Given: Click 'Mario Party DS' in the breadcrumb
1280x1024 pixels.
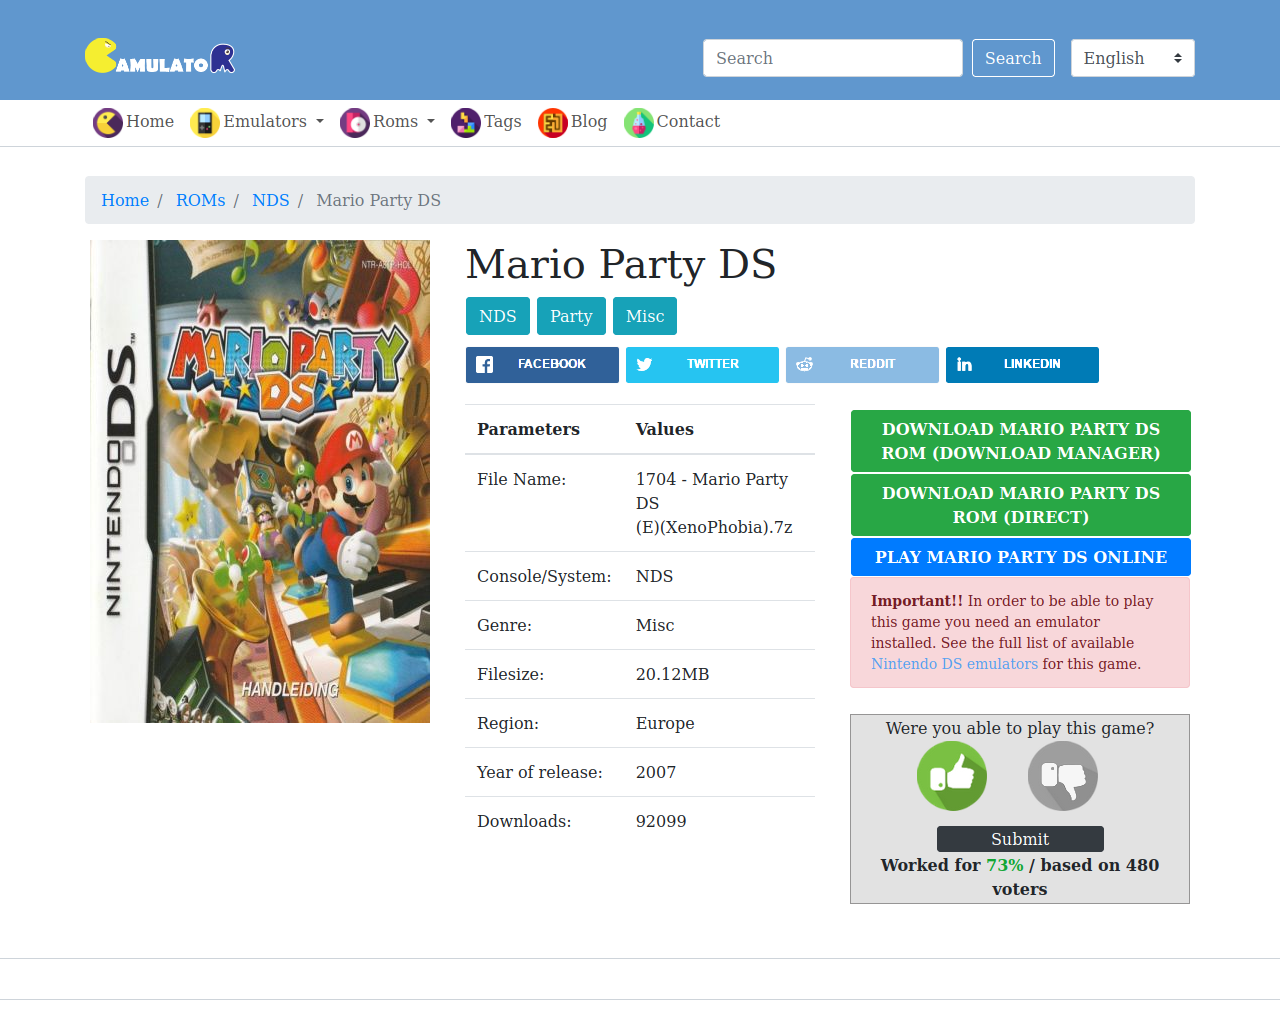Looking at the screenshot, I should coord(379,200).
